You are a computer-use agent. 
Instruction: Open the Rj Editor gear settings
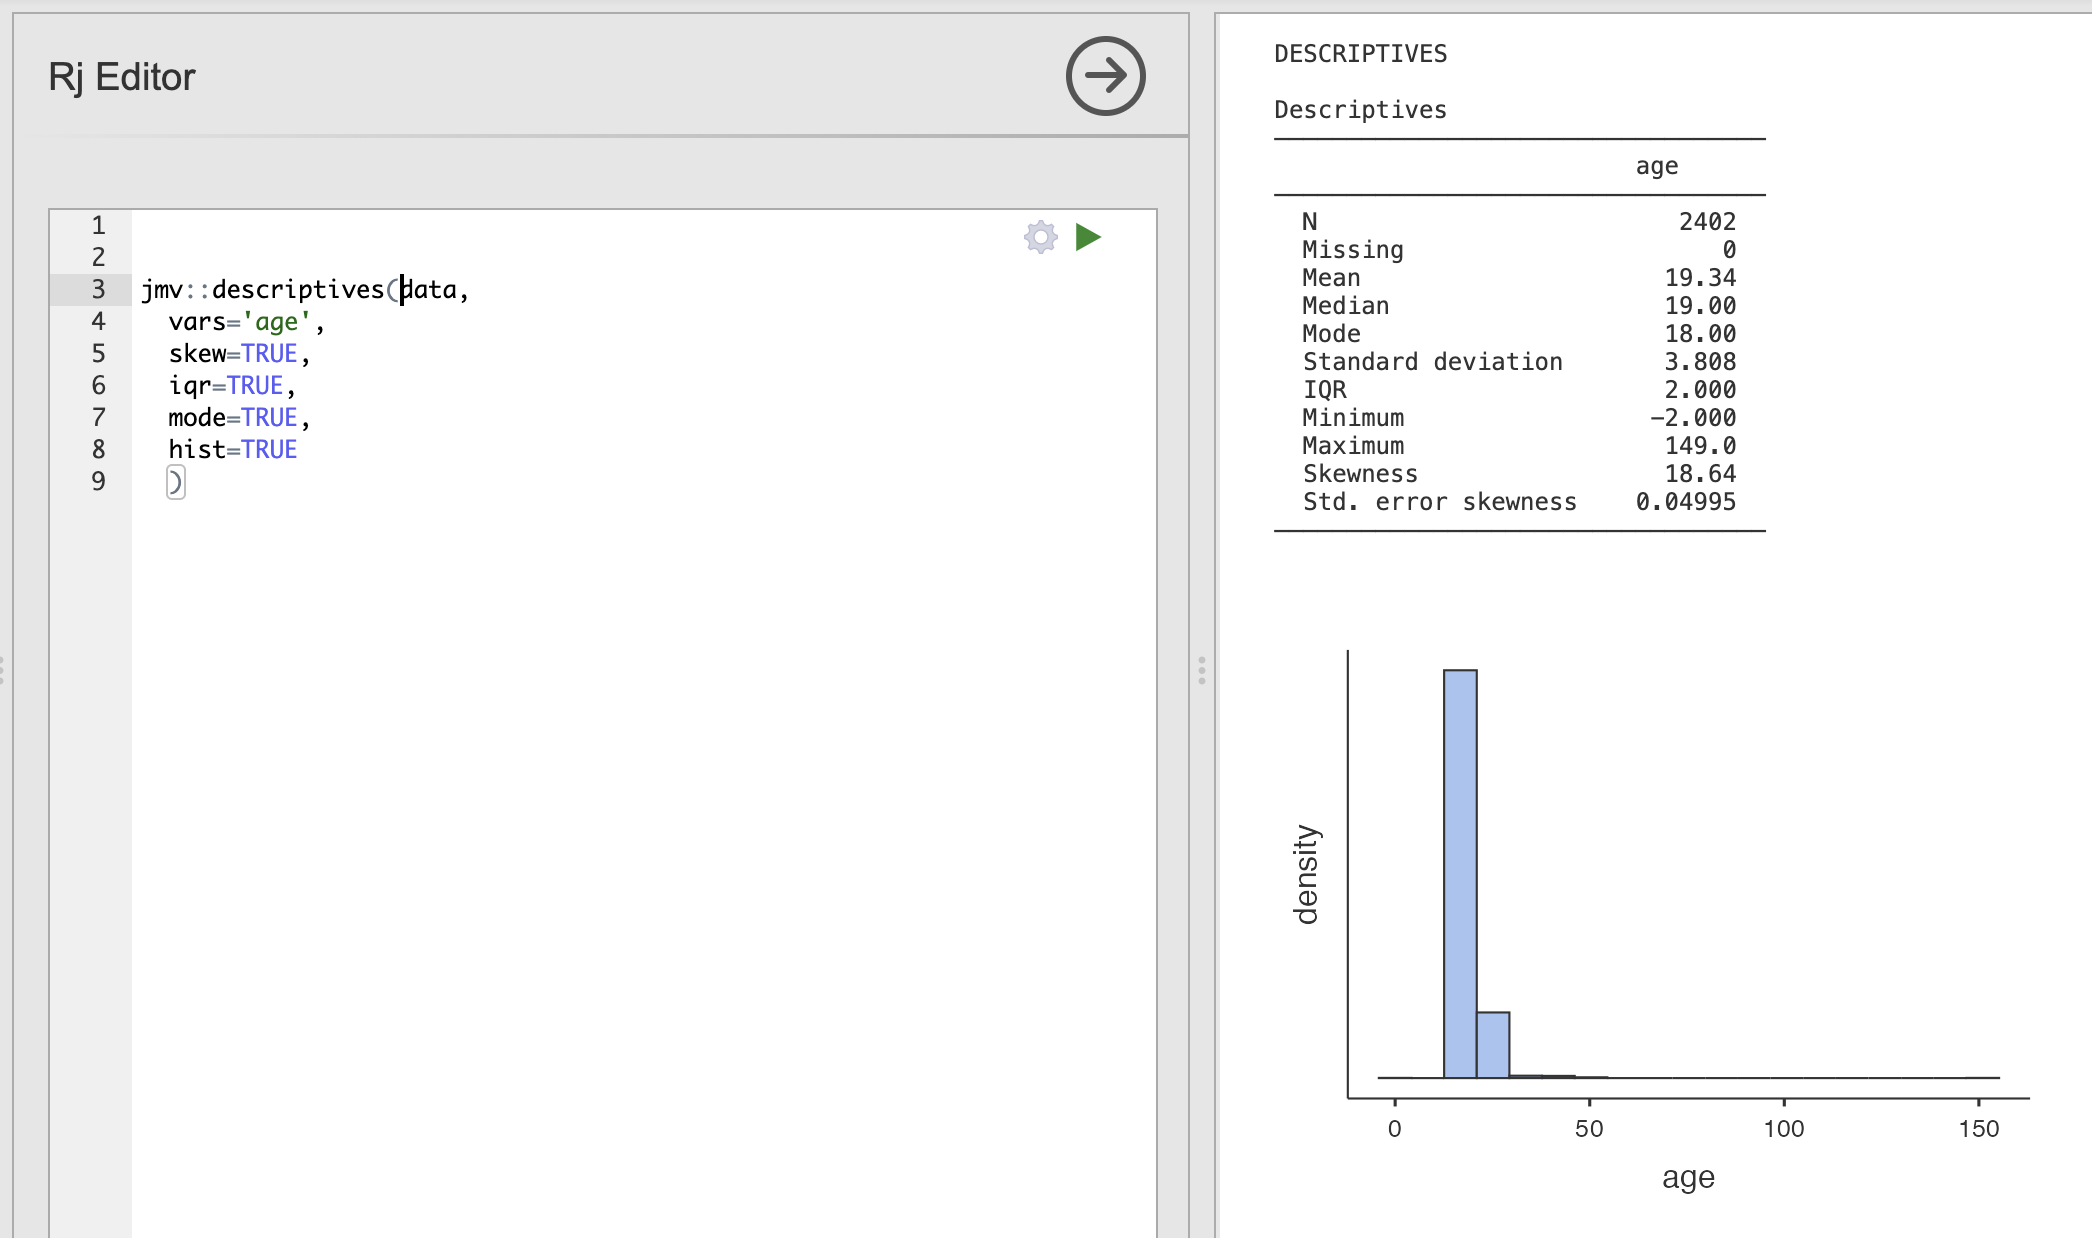tap(1041, 237)
